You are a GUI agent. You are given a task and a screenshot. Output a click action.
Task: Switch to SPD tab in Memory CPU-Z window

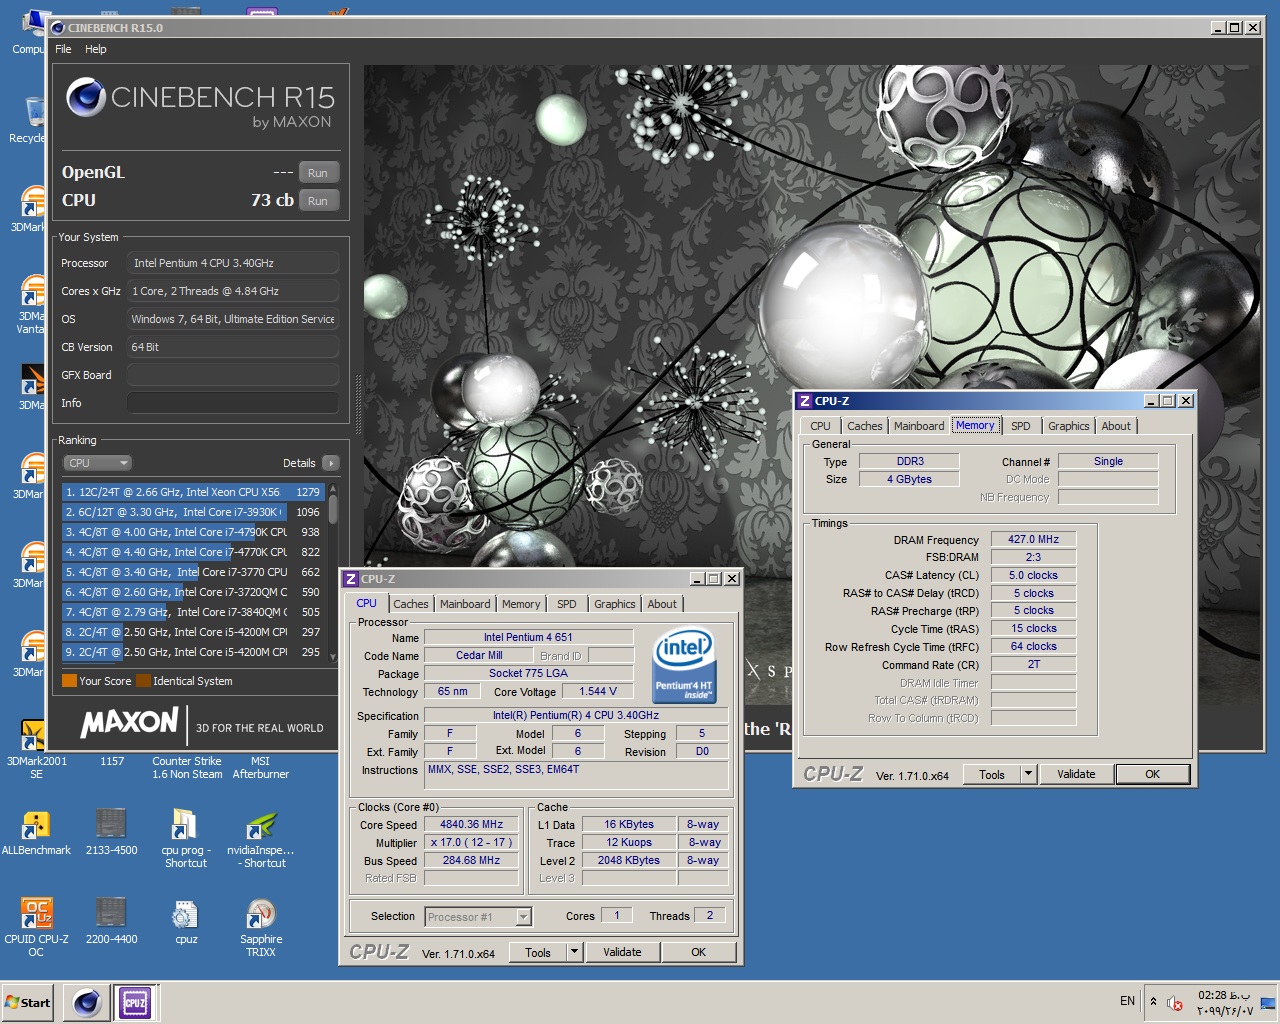(1020, 426)
